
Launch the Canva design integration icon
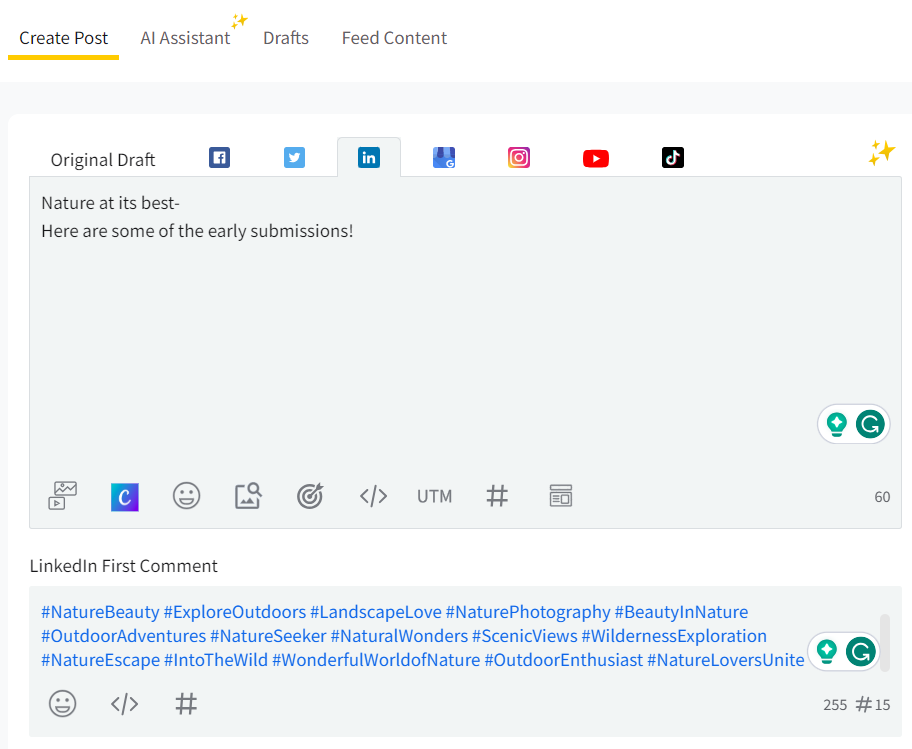(125, 496)
